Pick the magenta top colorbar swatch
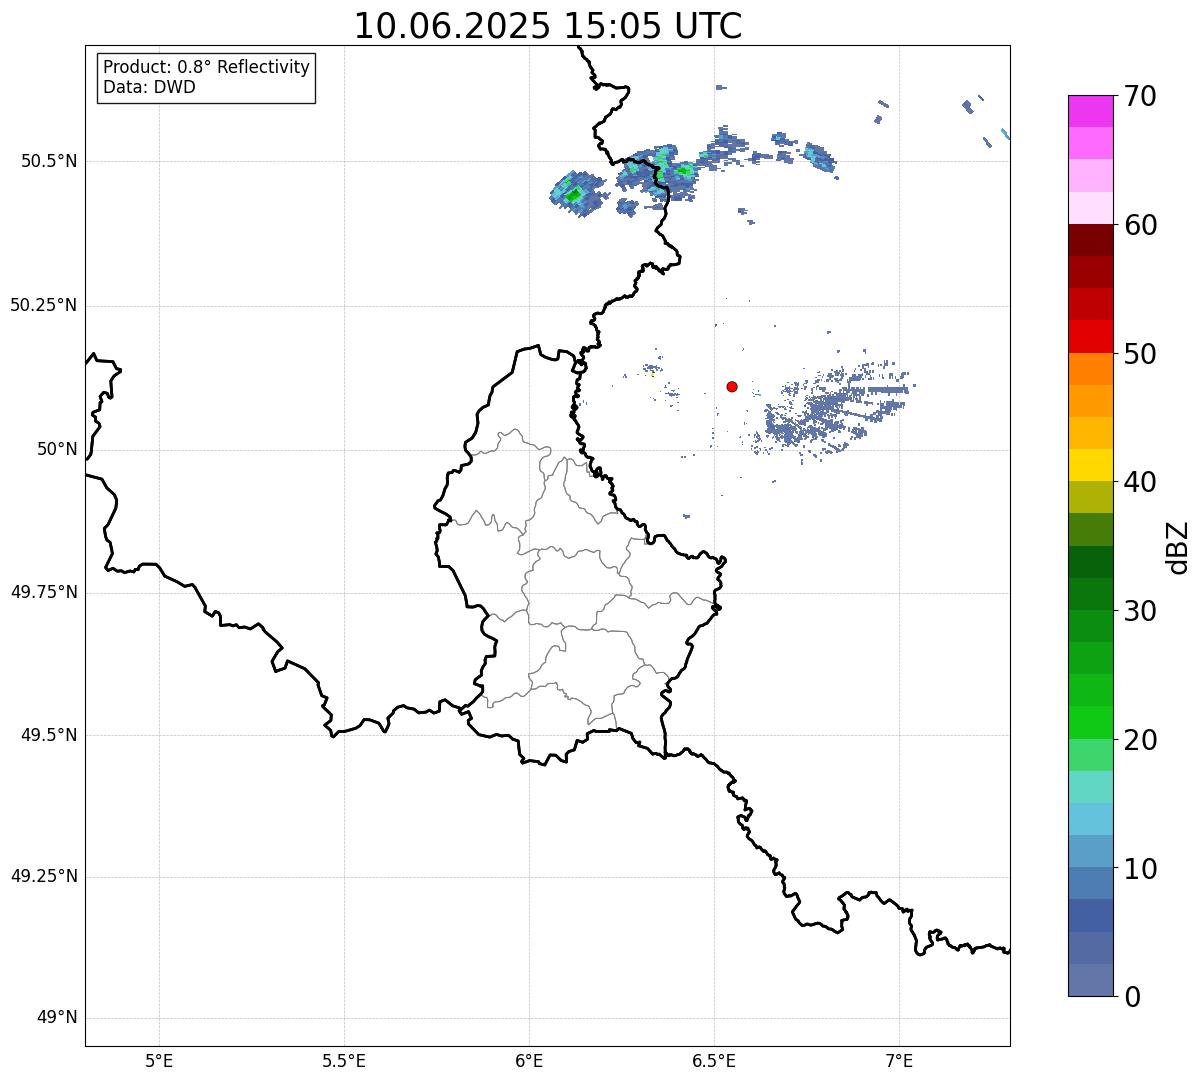This screenshot has height=1081, width=1202. [1090, 111]
